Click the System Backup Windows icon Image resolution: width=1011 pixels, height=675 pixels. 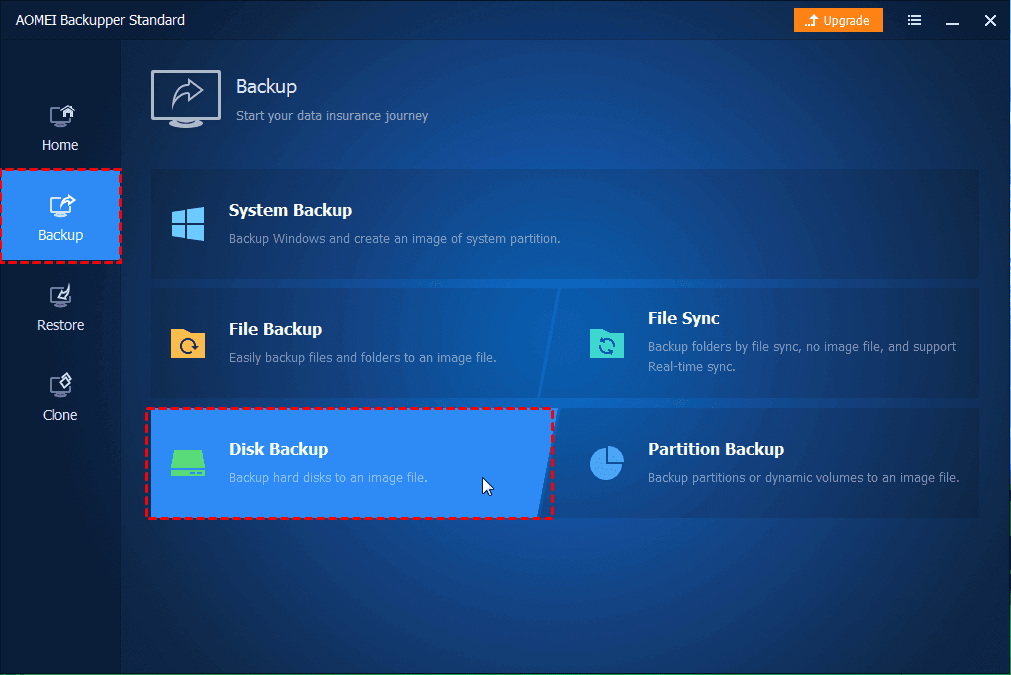(x=186, y=223)
